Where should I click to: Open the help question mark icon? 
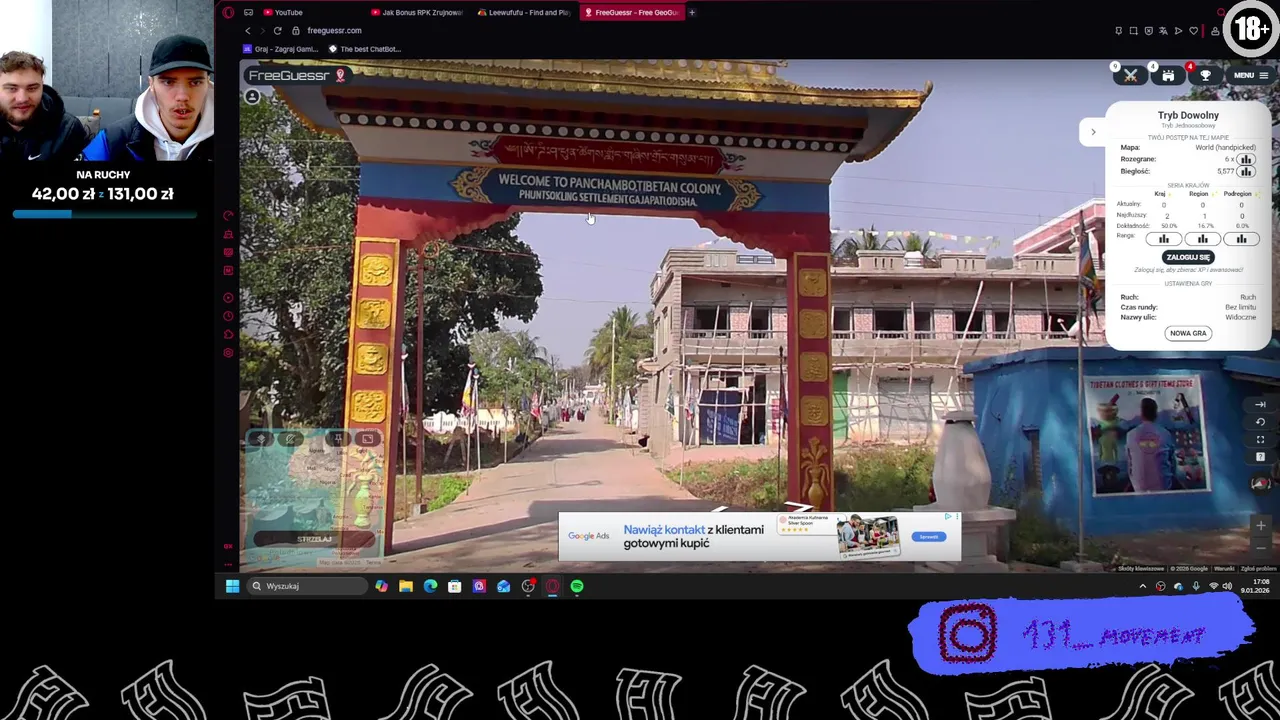(1260, 457)
